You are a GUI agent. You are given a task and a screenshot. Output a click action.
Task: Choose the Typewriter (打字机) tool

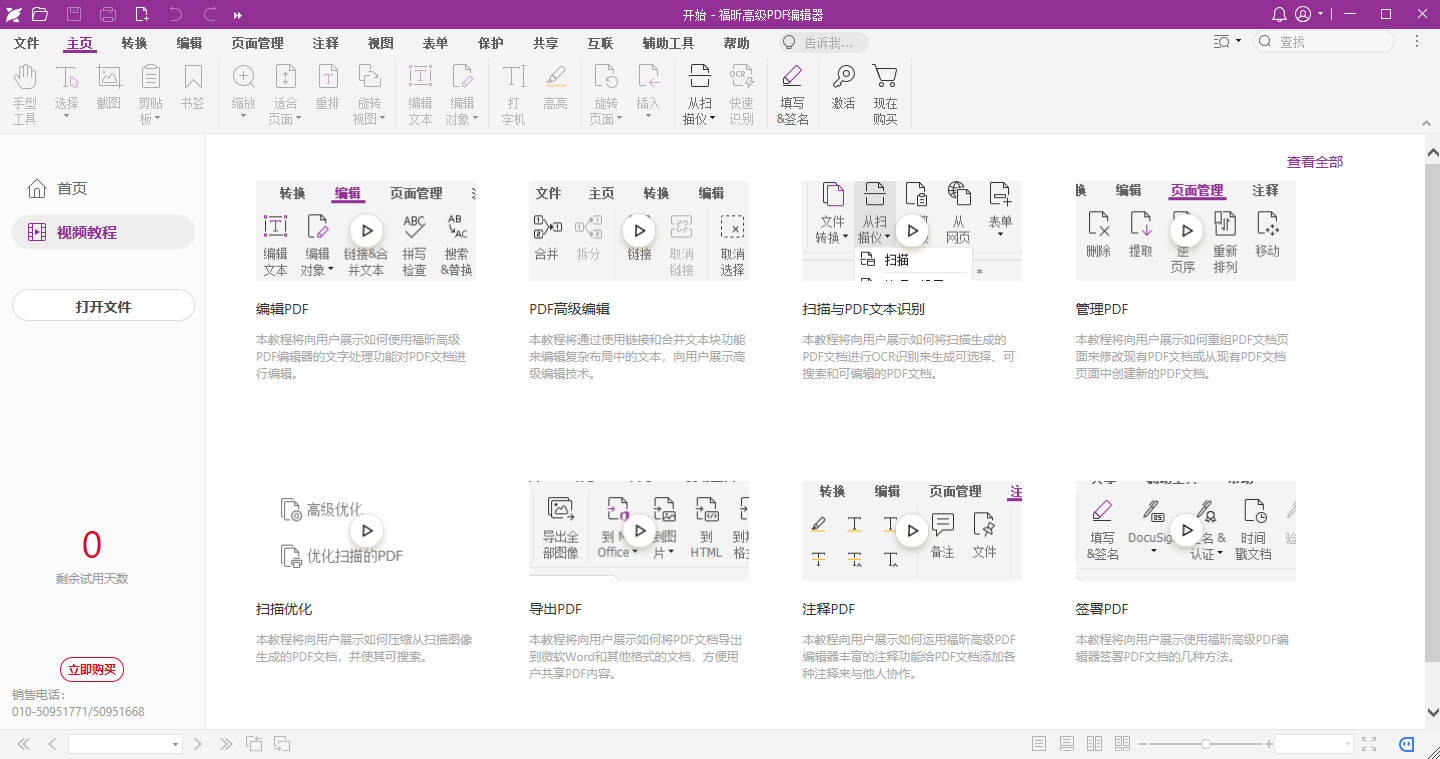click(514, 94)
